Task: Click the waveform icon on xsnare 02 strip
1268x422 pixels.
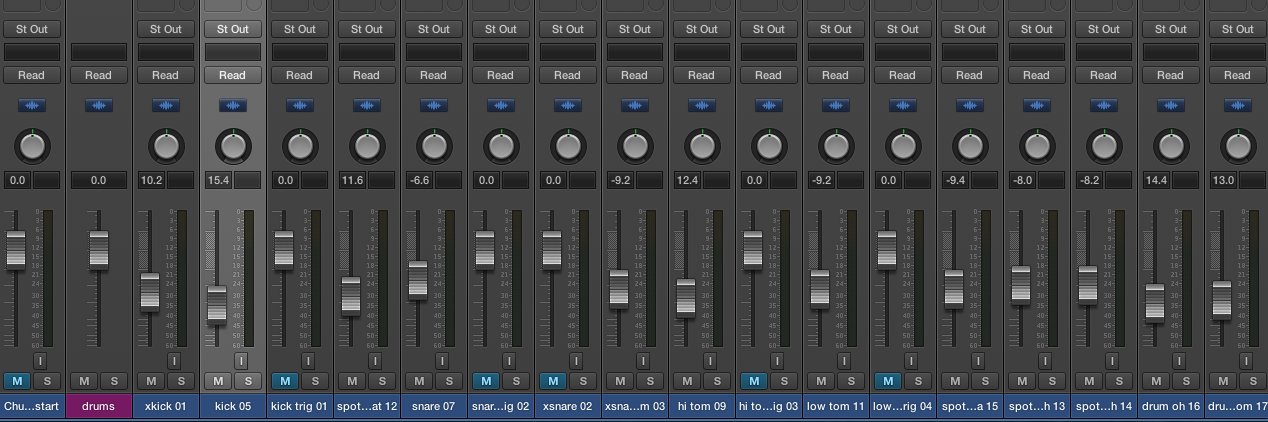Action: (567, 105)
